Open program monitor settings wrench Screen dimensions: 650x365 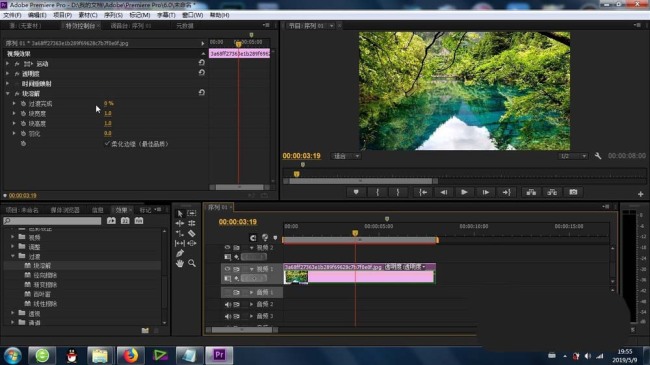[x=598, y=156]
